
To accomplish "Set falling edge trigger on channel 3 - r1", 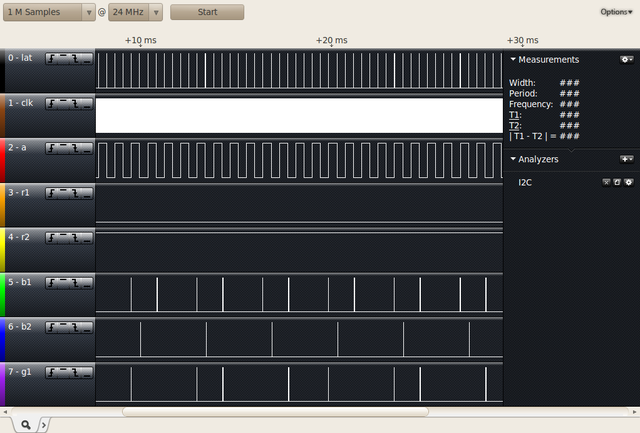I will pyautogui.click(x=75, y=193).
